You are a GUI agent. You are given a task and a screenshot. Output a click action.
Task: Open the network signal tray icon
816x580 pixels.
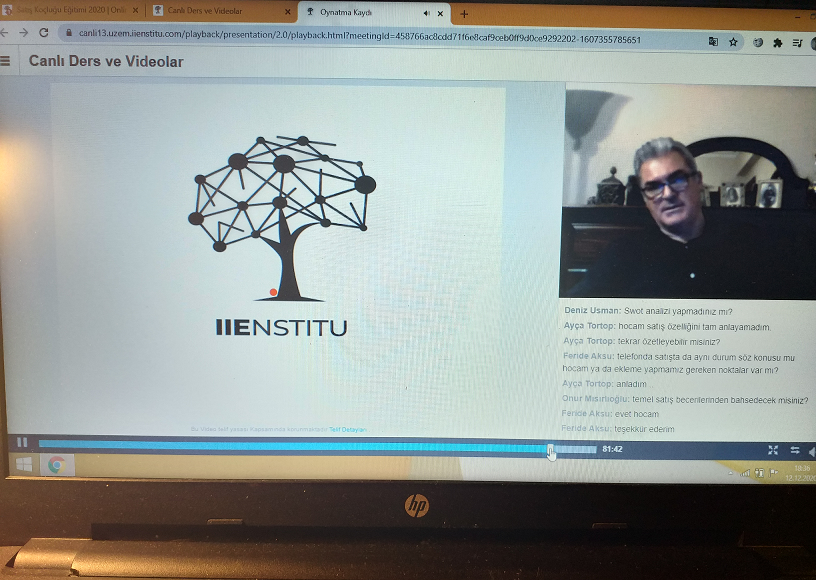point(745,473)
